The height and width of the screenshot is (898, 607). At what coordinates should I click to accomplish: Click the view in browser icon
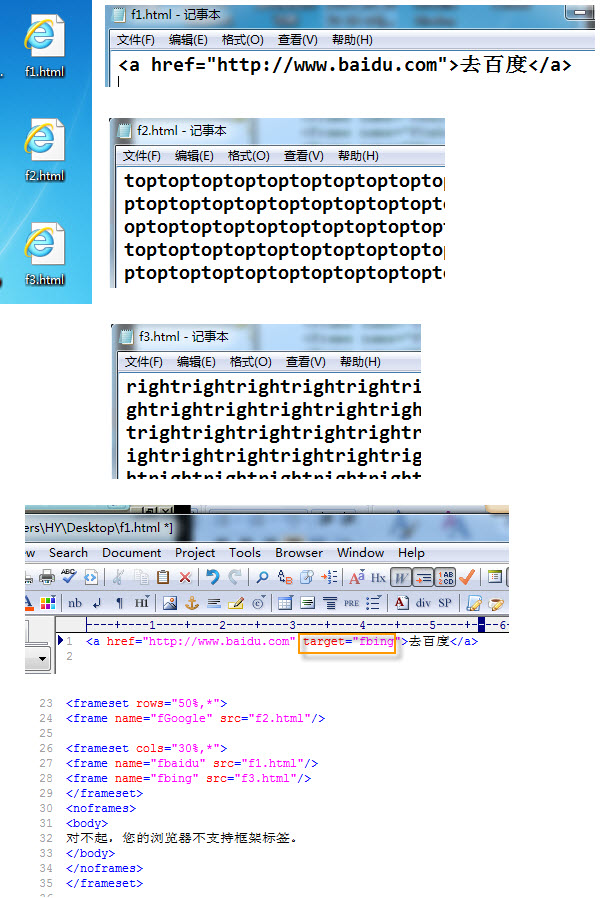click(x=91, y=577)
